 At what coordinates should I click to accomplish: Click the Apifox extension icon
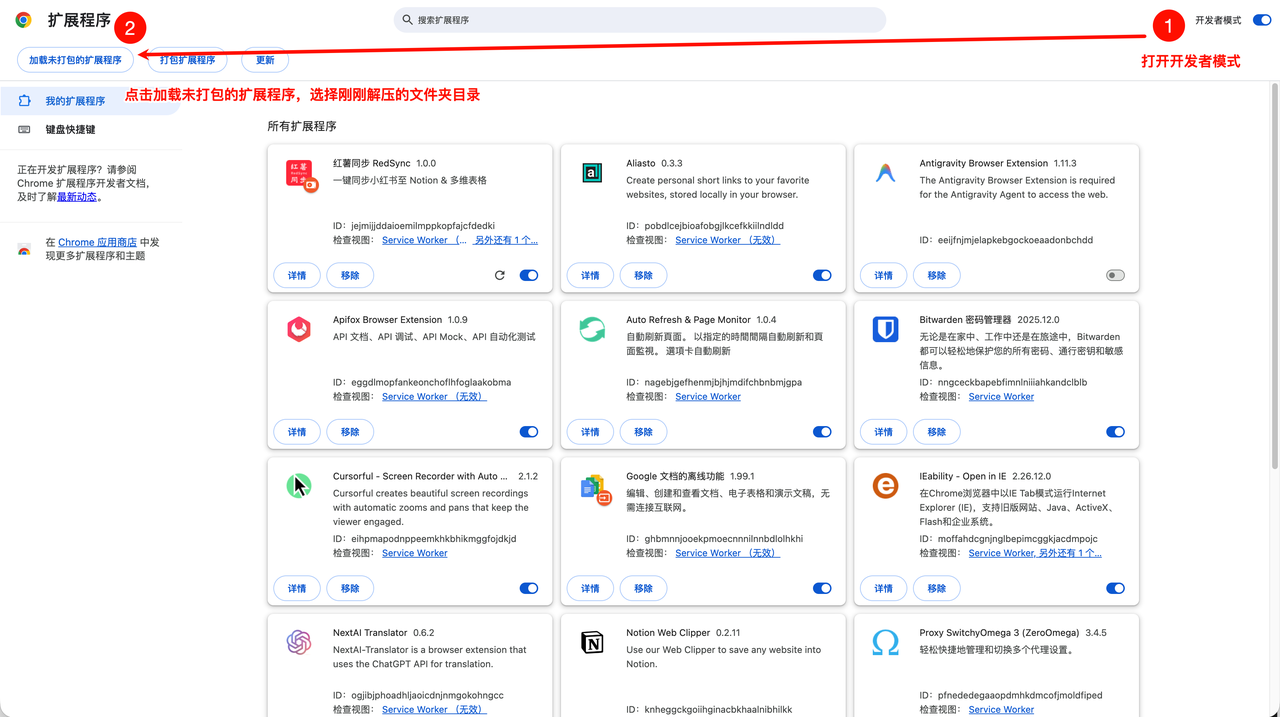click(299, 329)
